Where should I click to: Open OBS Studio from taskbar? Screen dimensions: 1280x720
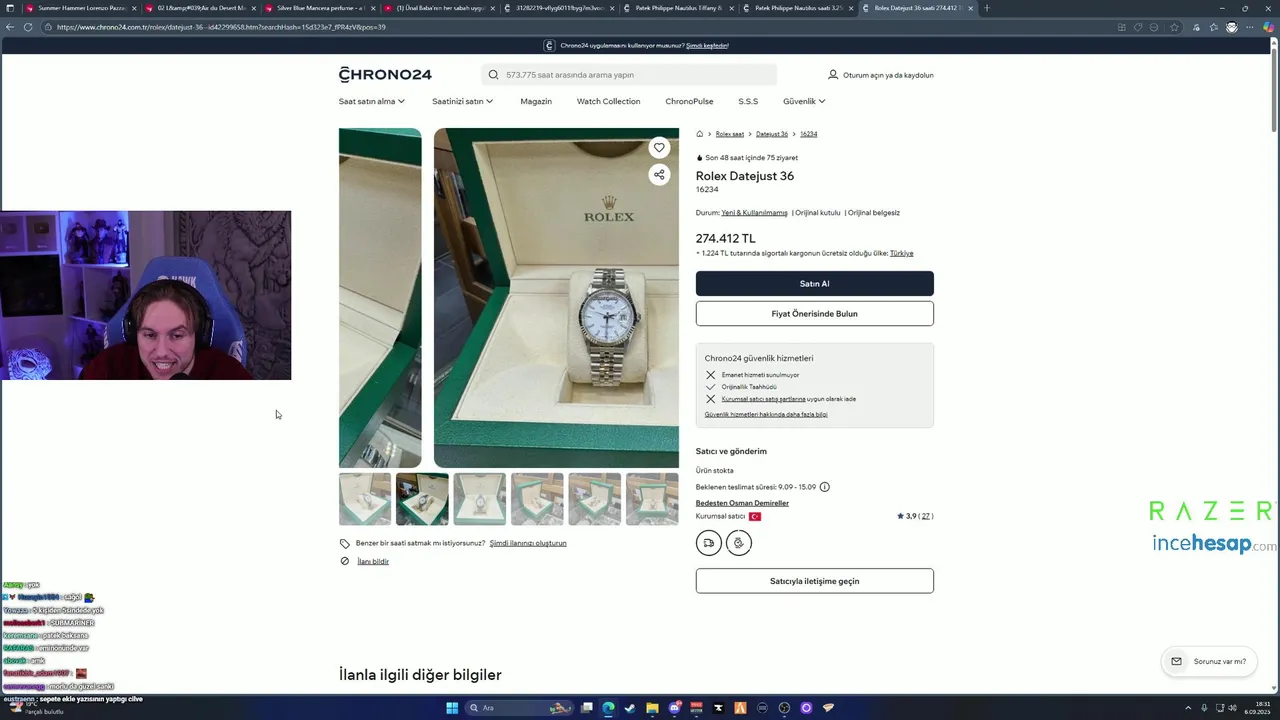pos(784,708)
